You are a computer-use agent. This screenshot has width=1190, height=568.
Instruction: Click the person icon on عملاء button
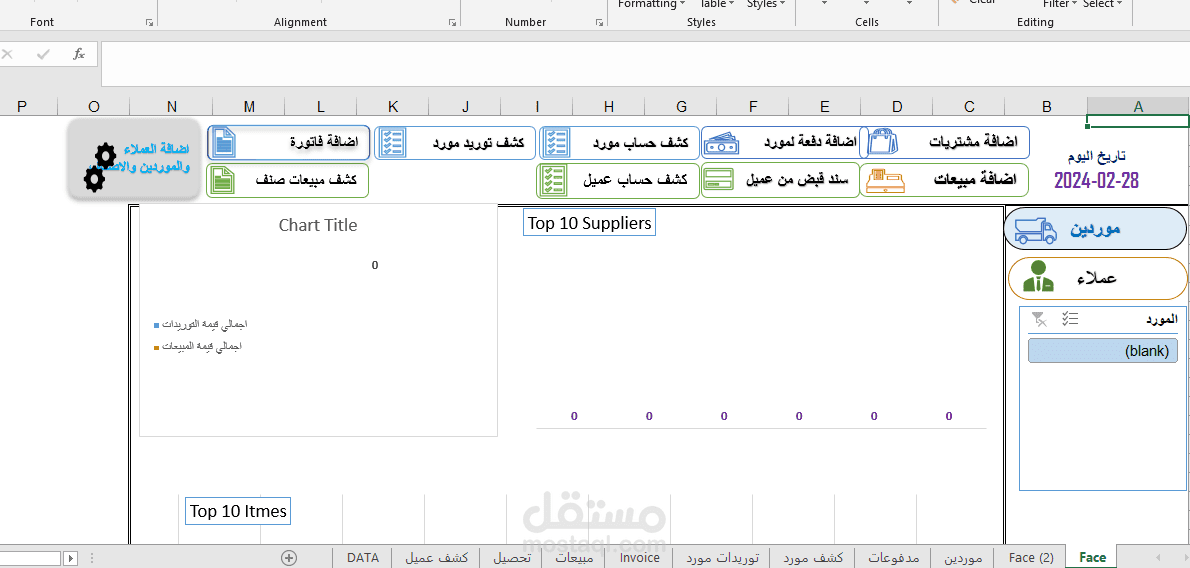pyautogui.click(x=1038, y=277)
